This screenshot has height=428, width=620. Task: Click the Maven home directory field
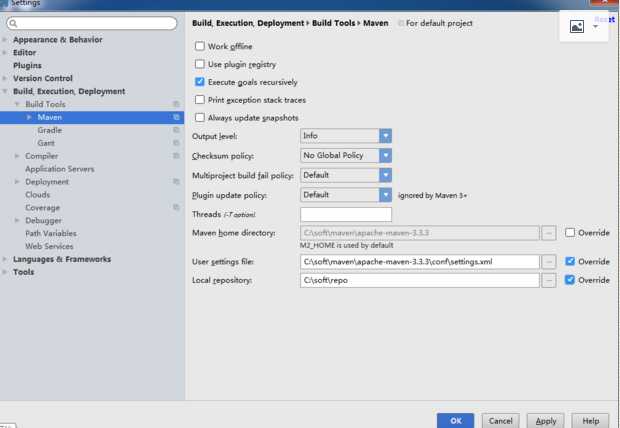[x=420, y=233]
